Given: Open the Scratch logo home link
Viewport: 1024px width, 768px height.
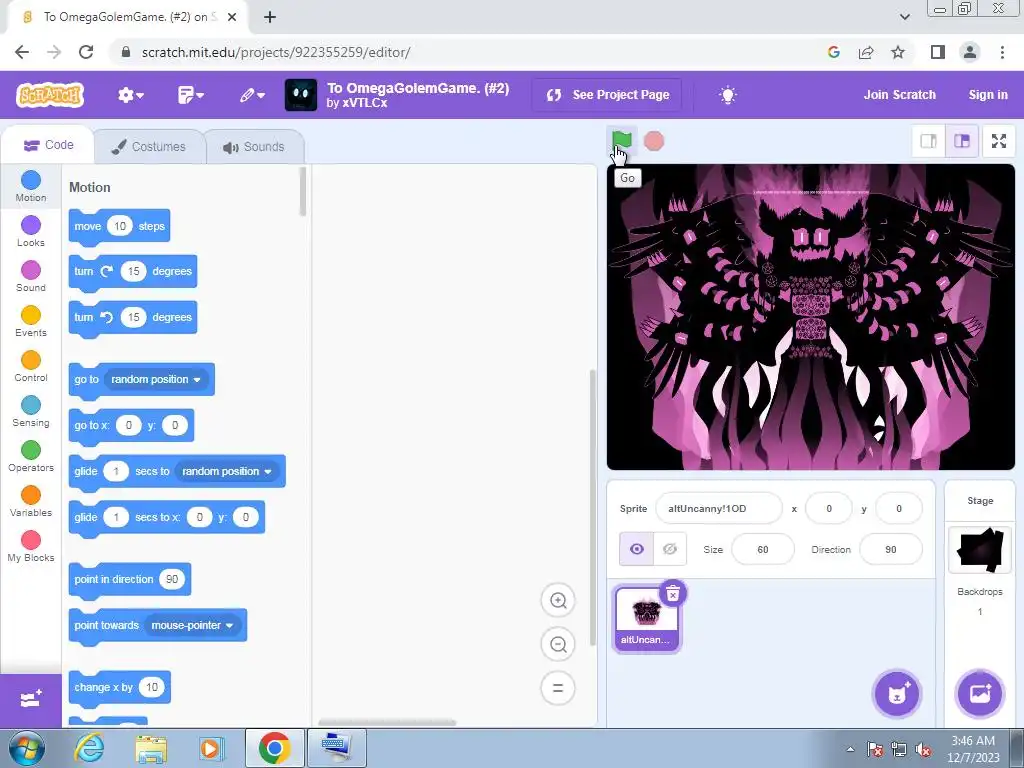Looking at the screenshot, I should [x=50, y=95].
